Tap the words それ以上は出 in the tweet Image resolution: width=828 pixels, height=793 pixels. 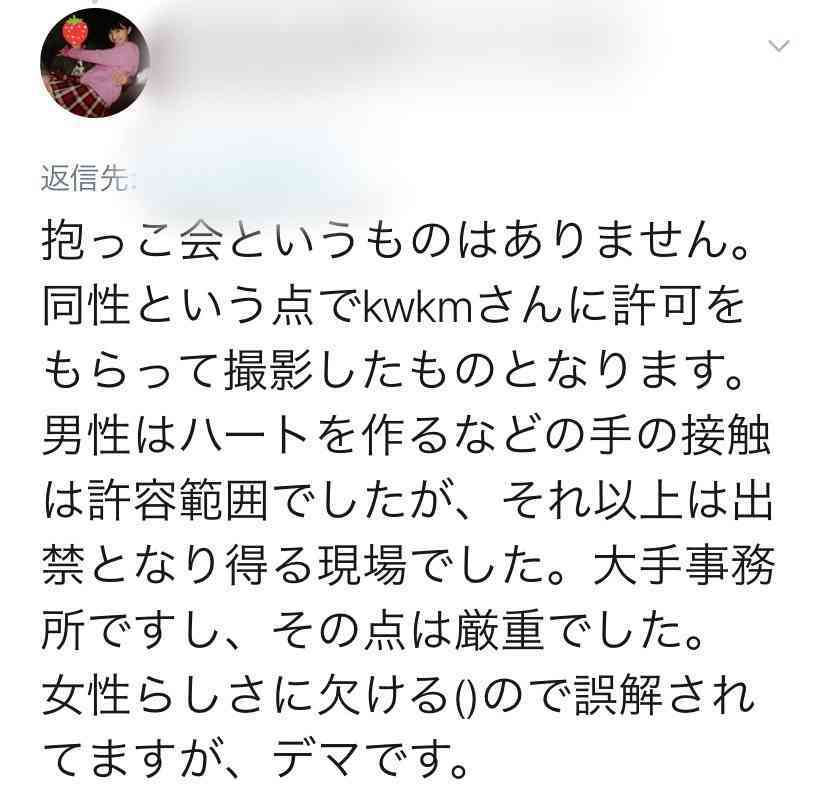637,501
